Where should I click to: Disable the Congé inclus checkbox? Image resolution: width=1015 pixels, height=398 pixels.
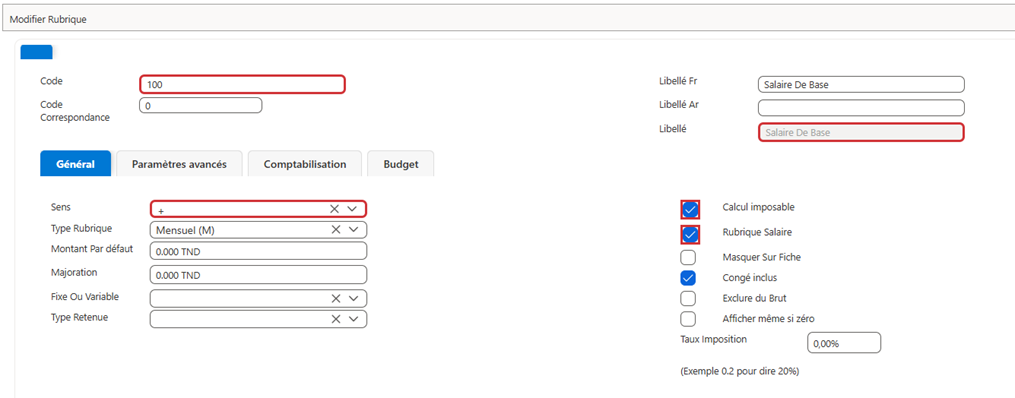click(688, 278)
